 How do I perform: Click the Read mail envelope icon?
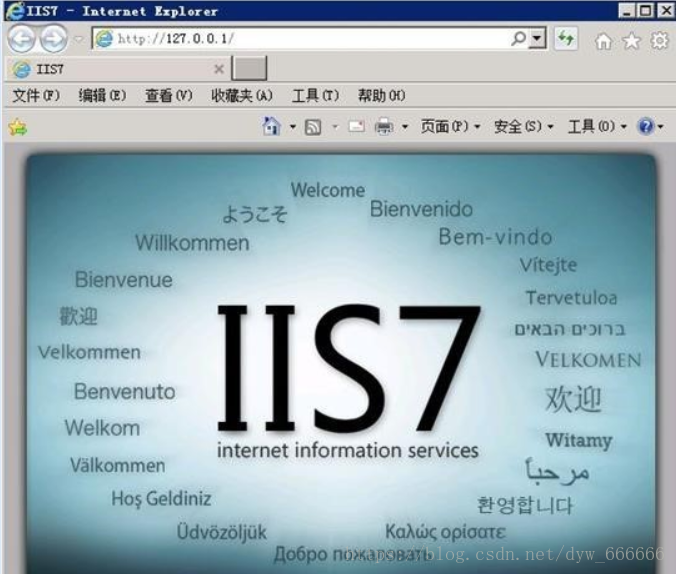(x=357, y=127)
